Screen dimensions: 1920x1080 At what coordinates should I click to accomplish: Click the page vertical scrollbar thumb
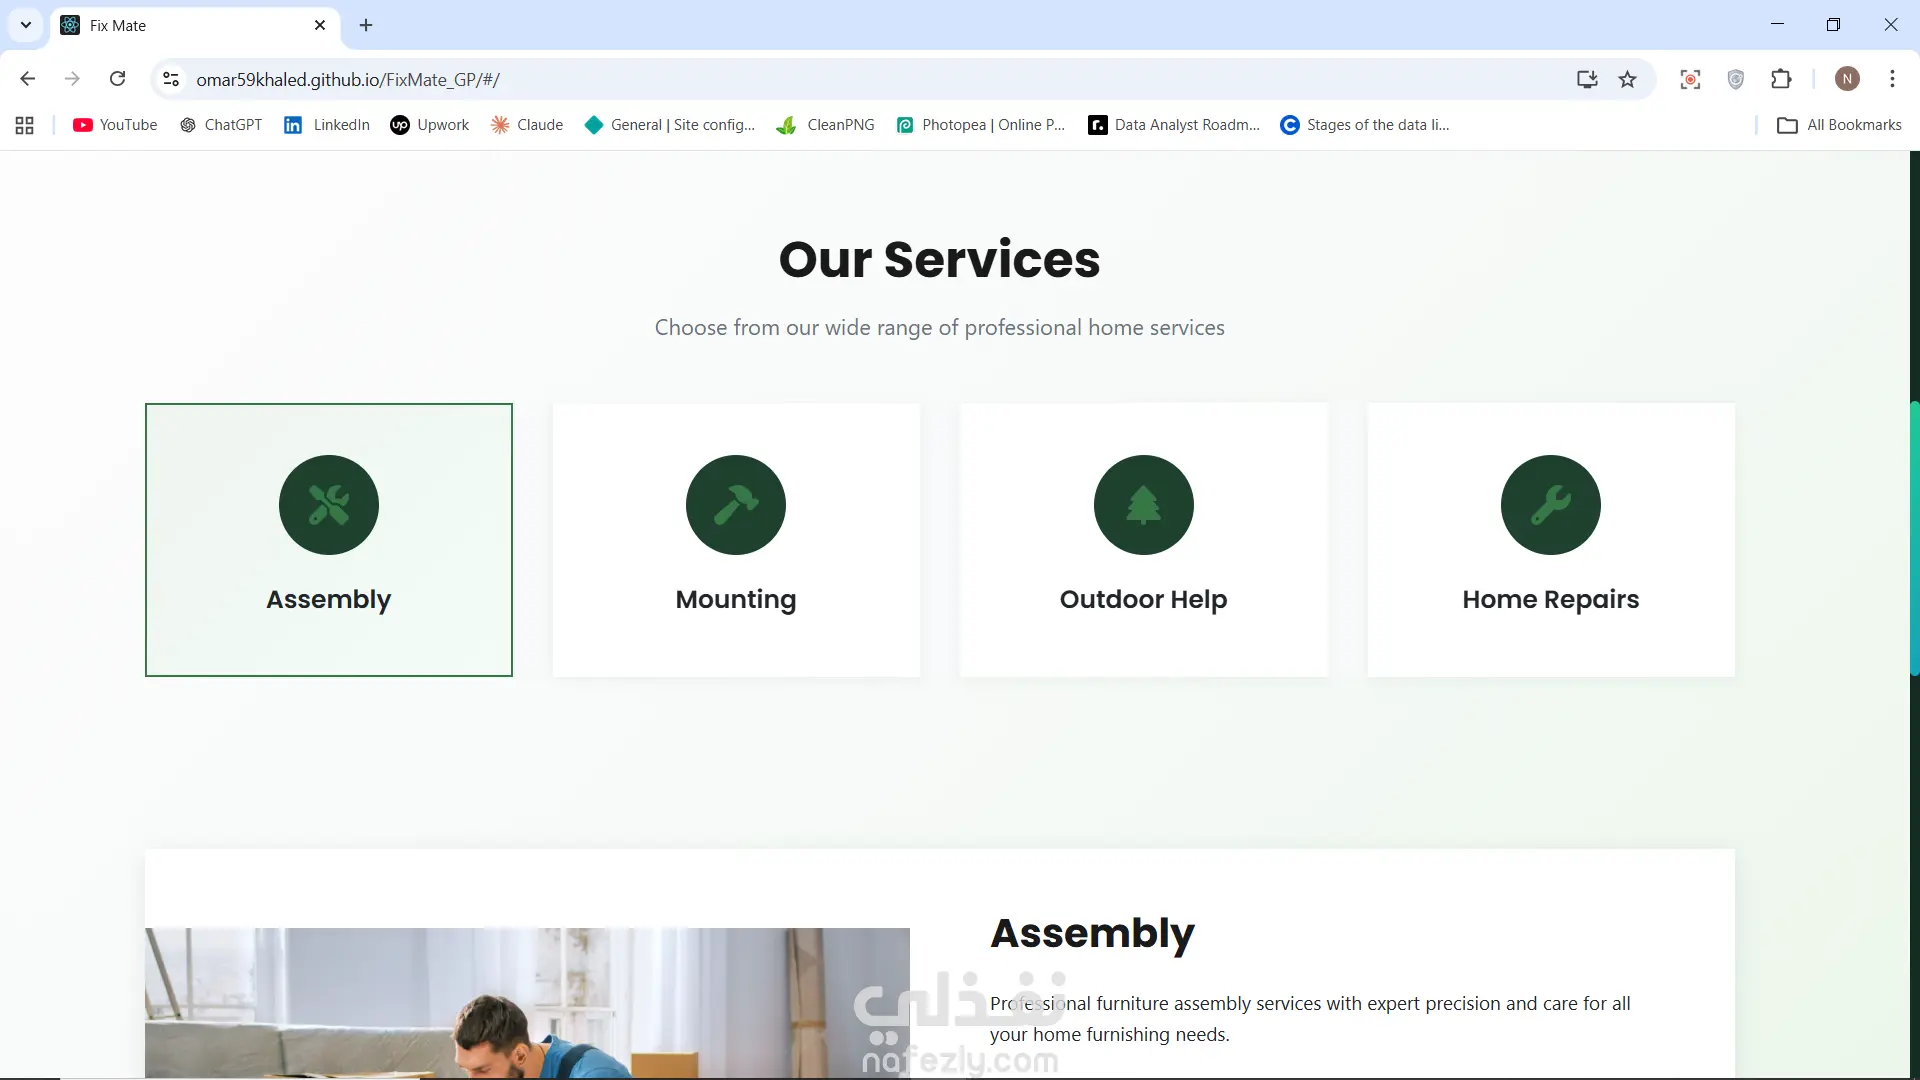[x=1914, y=538]
